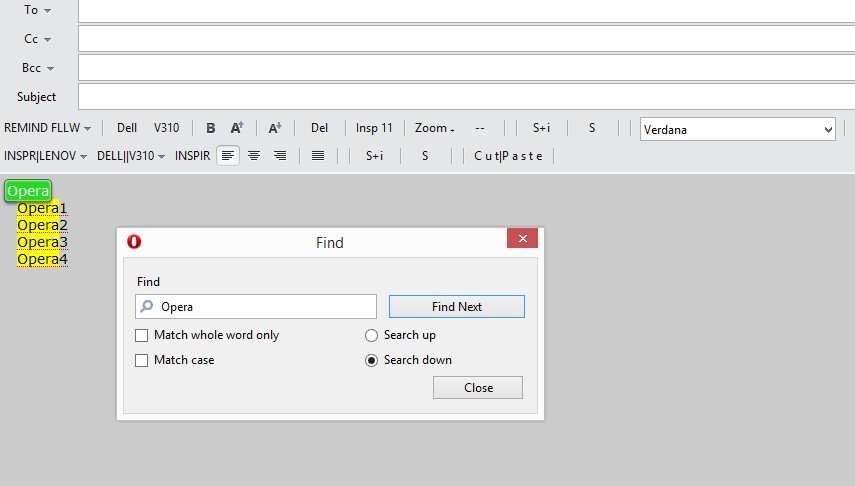
Task: Click the Find text input containing Opera
Action: pos(256,307)
